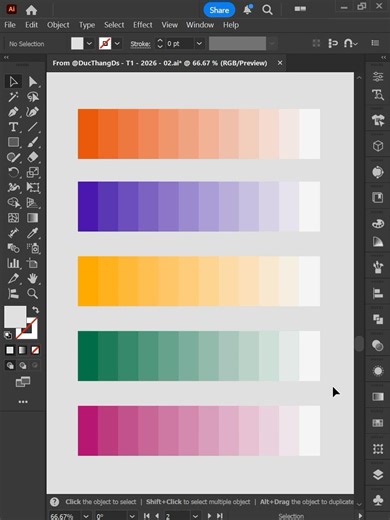Pick the Eyedropper tool
The image size is (390, 520).
tap(33, 233)
